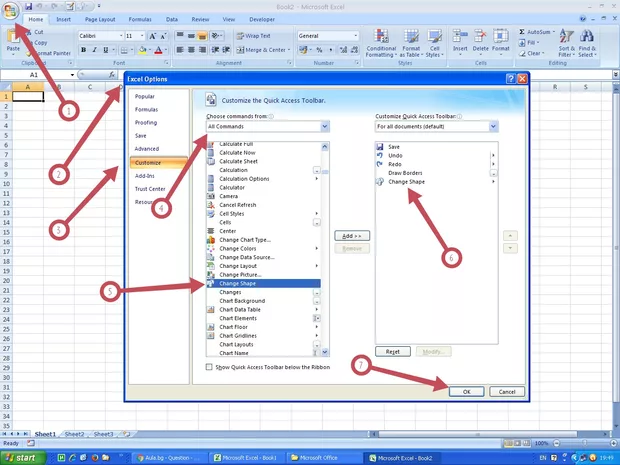Click the Add >> button
Image resolution: width=620 pixels, height=465 pixels.
click(x=352, y=236)
